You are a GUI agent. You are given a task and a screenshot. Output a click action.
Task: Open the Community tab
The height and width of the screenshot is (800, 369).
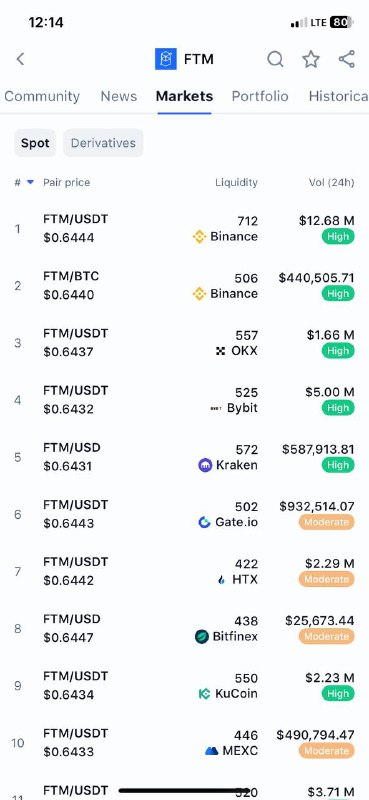pyautogui.click(x=42, y=96)
